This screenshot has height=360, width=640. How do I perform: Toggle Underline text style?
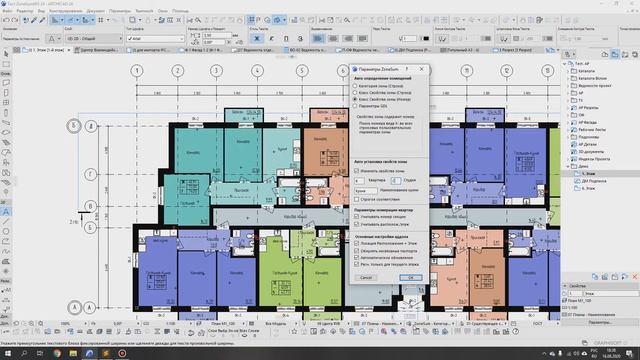(x=286, y=38)
